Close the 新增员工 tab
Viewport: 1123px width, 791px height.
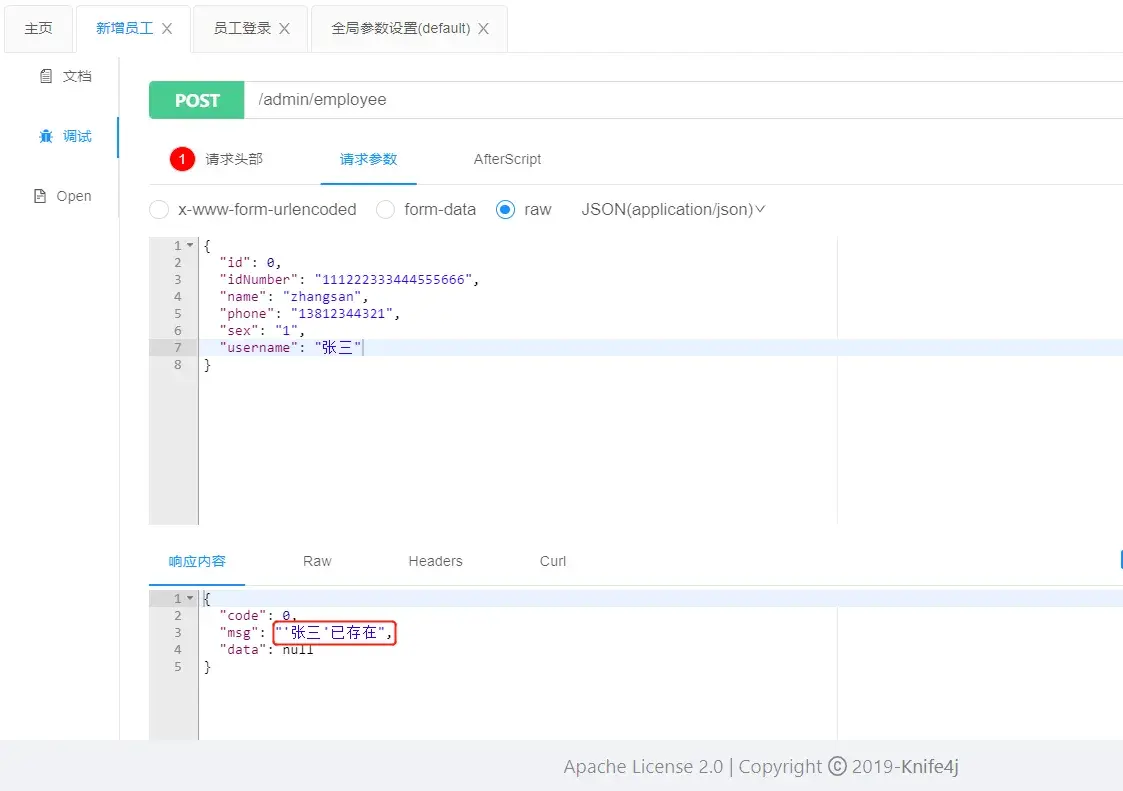pos(167,29)
